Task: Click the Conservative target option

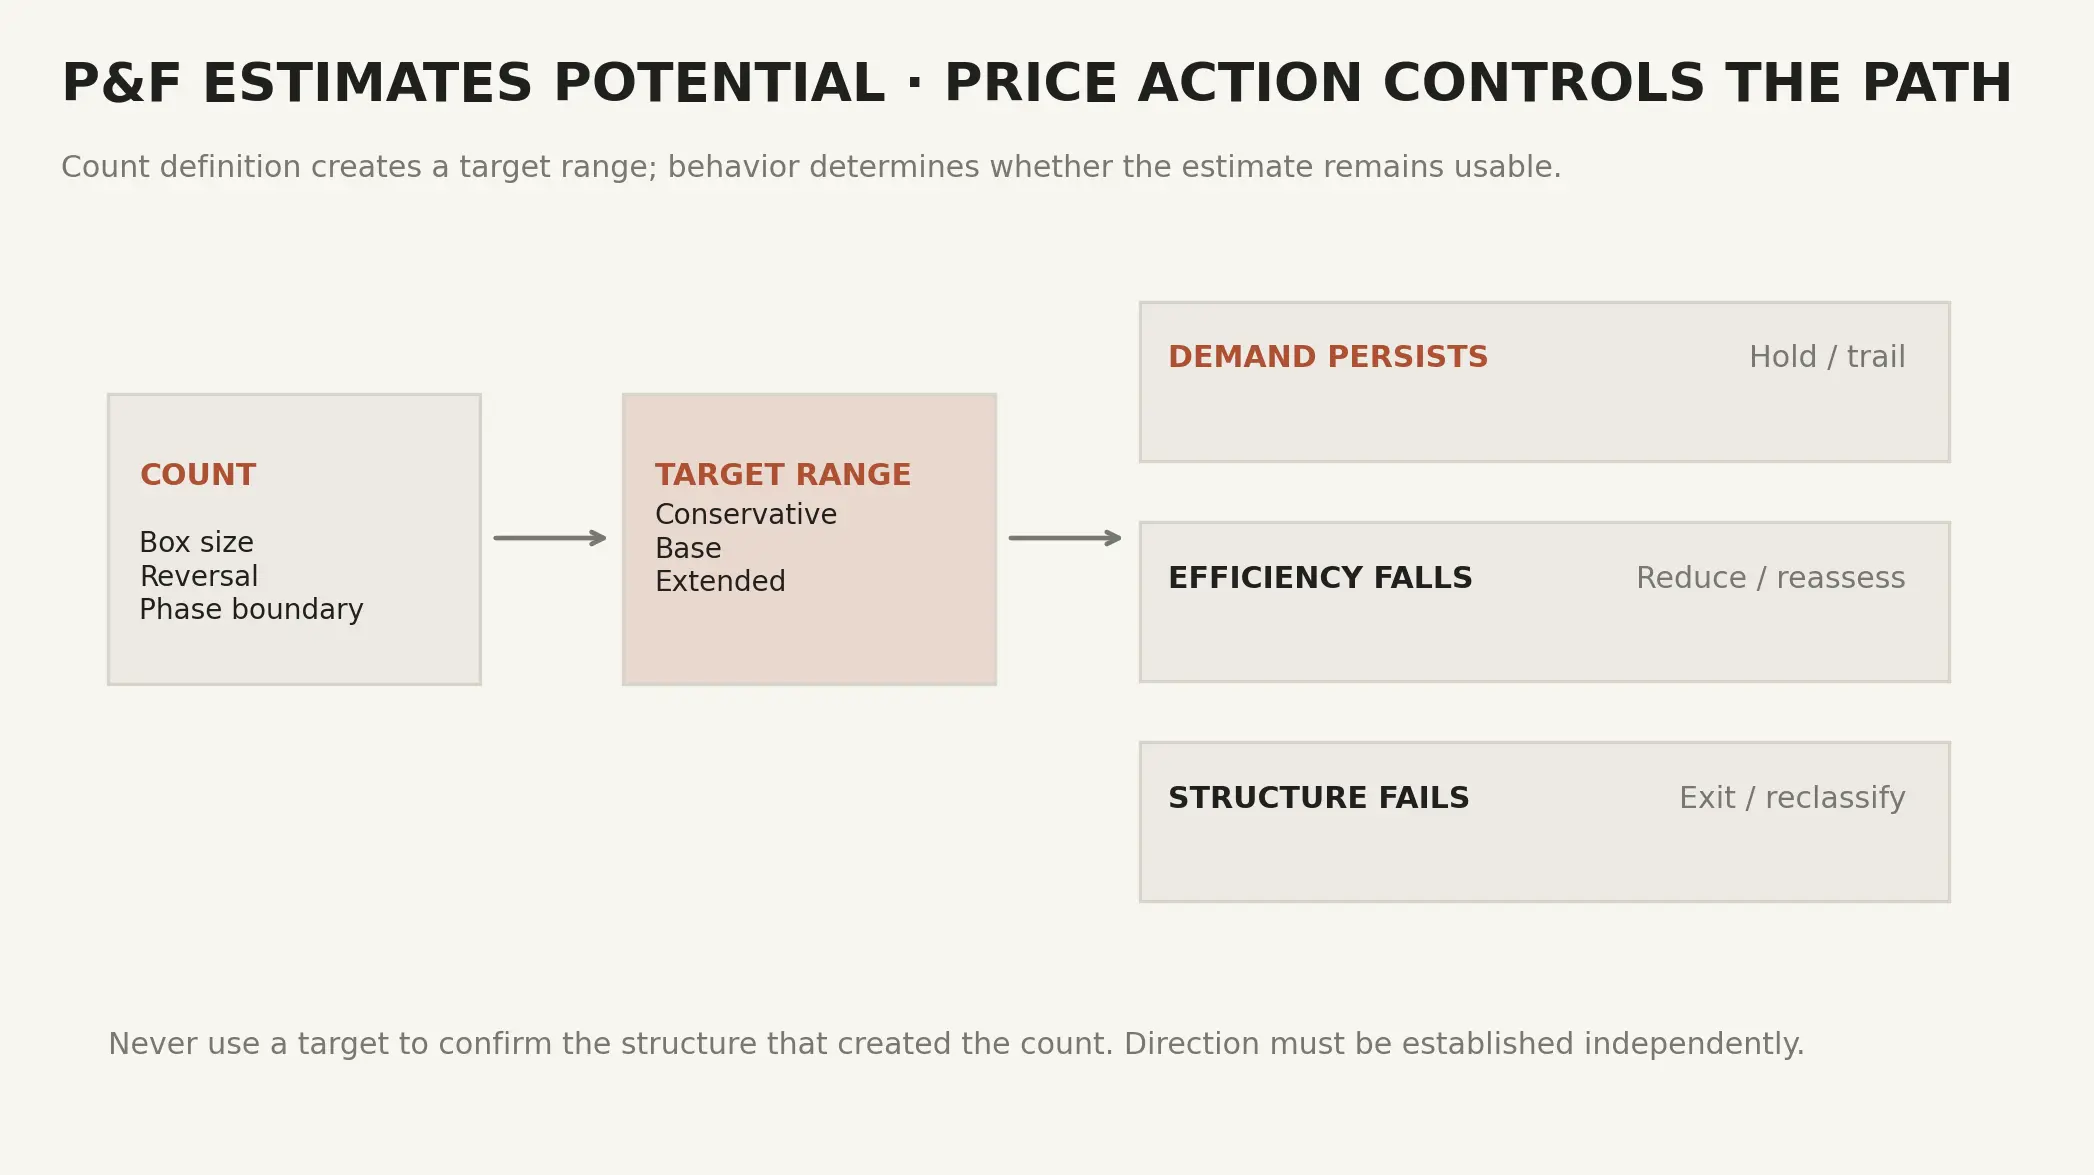Action: point(746,514)
